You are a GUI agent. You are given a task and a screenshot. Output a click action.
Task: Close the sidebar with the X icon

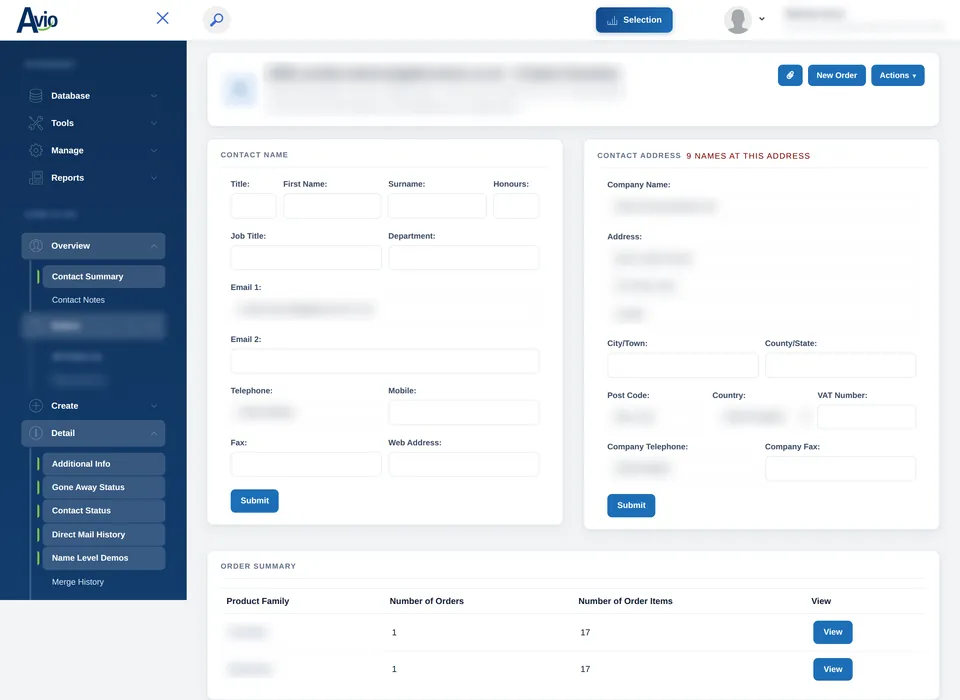pos(162,18)
